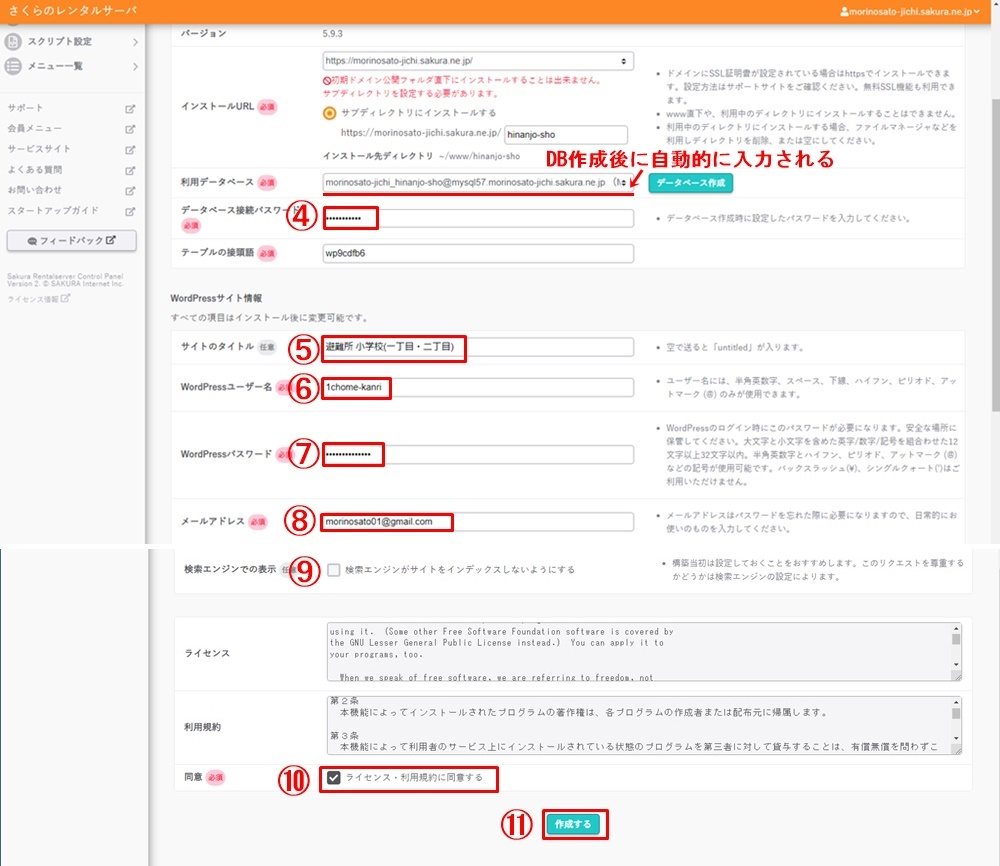Toggle the ライセンス・利用規約に同意する checkbox
The width and height of the screenshot is (1000, 866).
click(334, 777)
